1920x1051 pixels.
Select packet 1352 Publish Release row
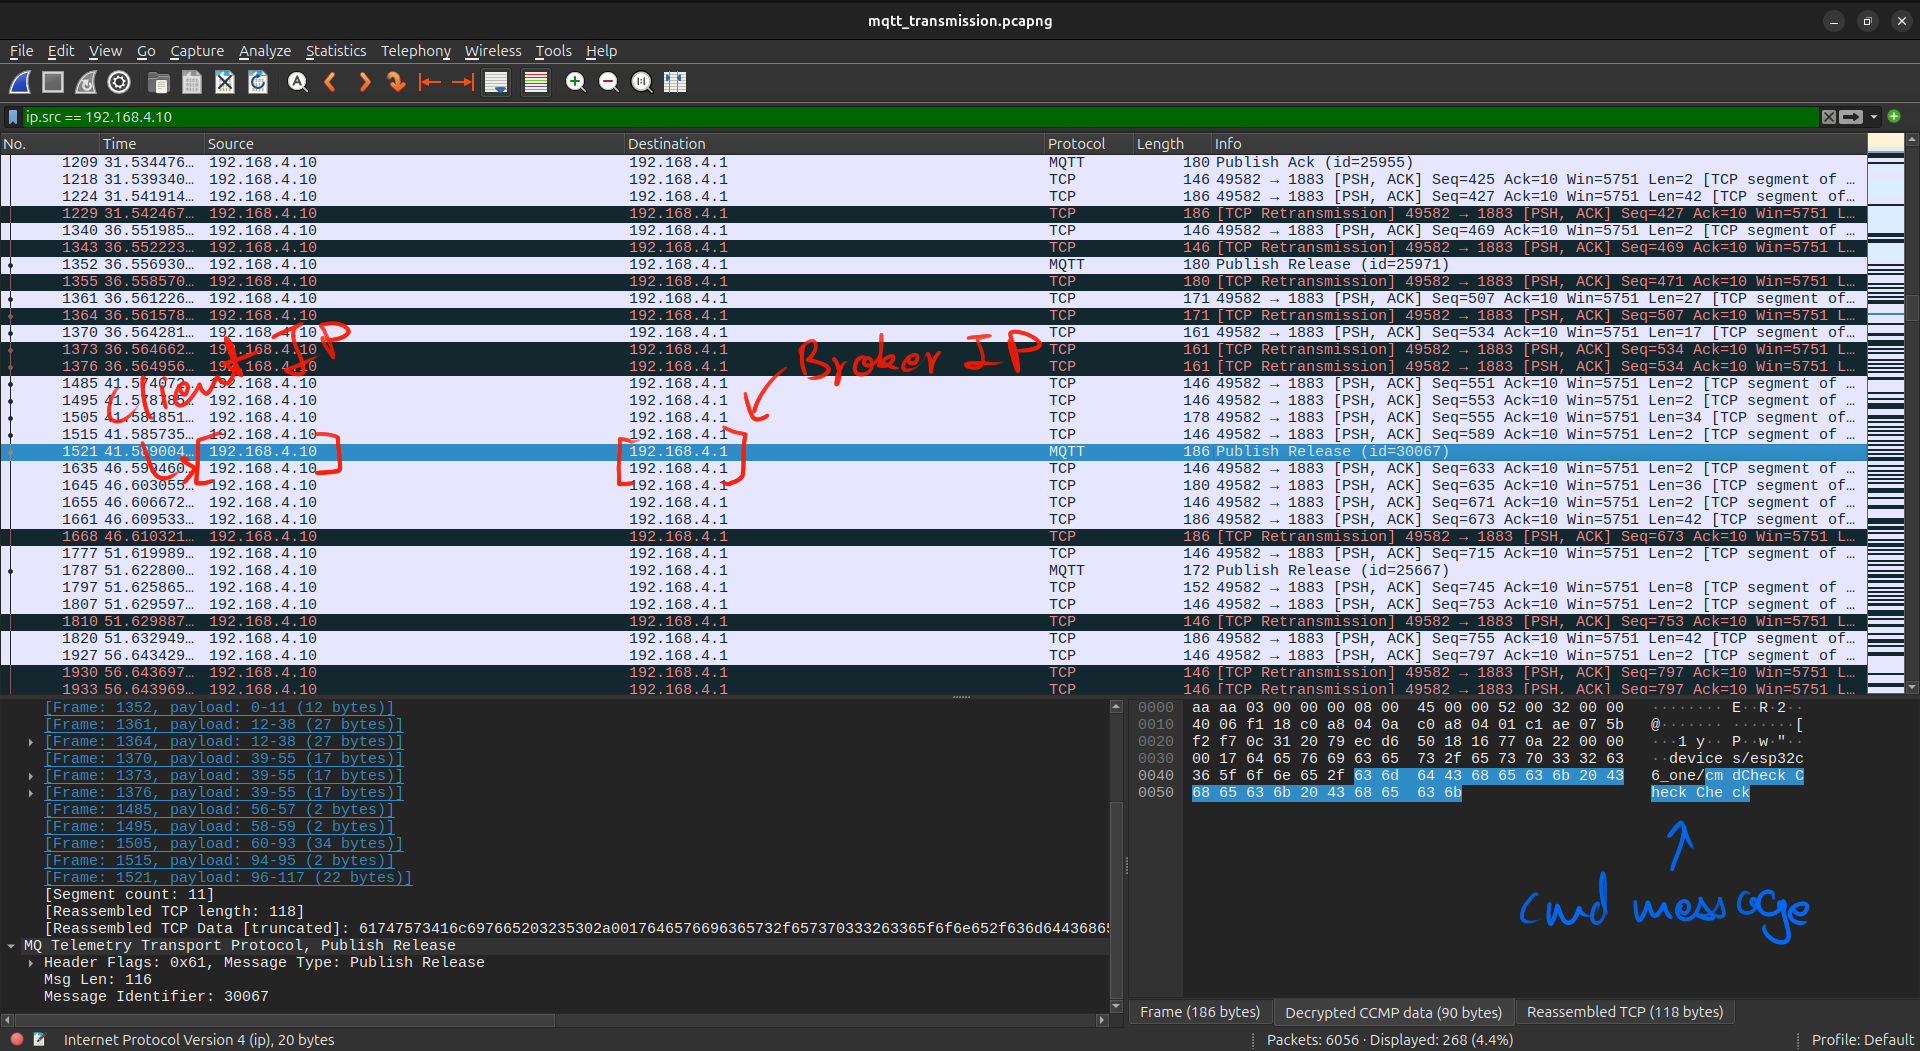point(933,265)
